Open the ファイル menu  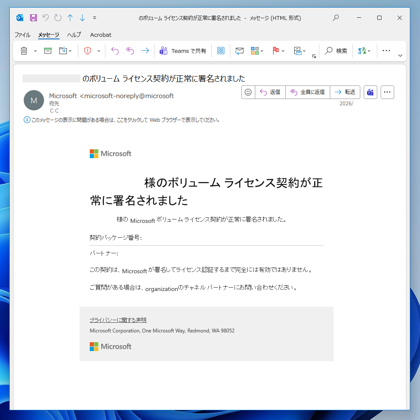pyautogui.click(x=22, y=35)
